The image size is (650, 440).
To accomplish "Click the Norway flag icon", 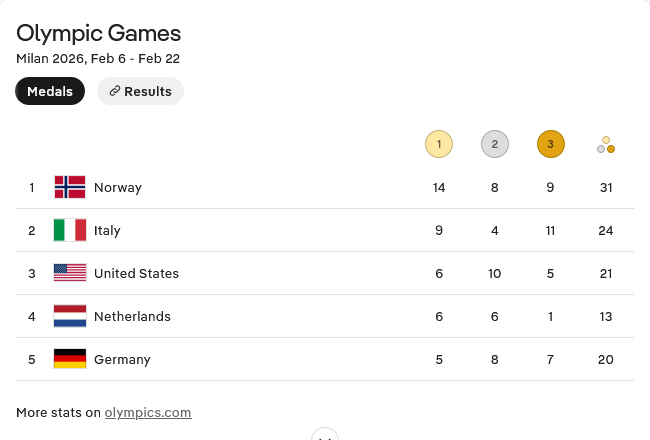I will 70,187.
